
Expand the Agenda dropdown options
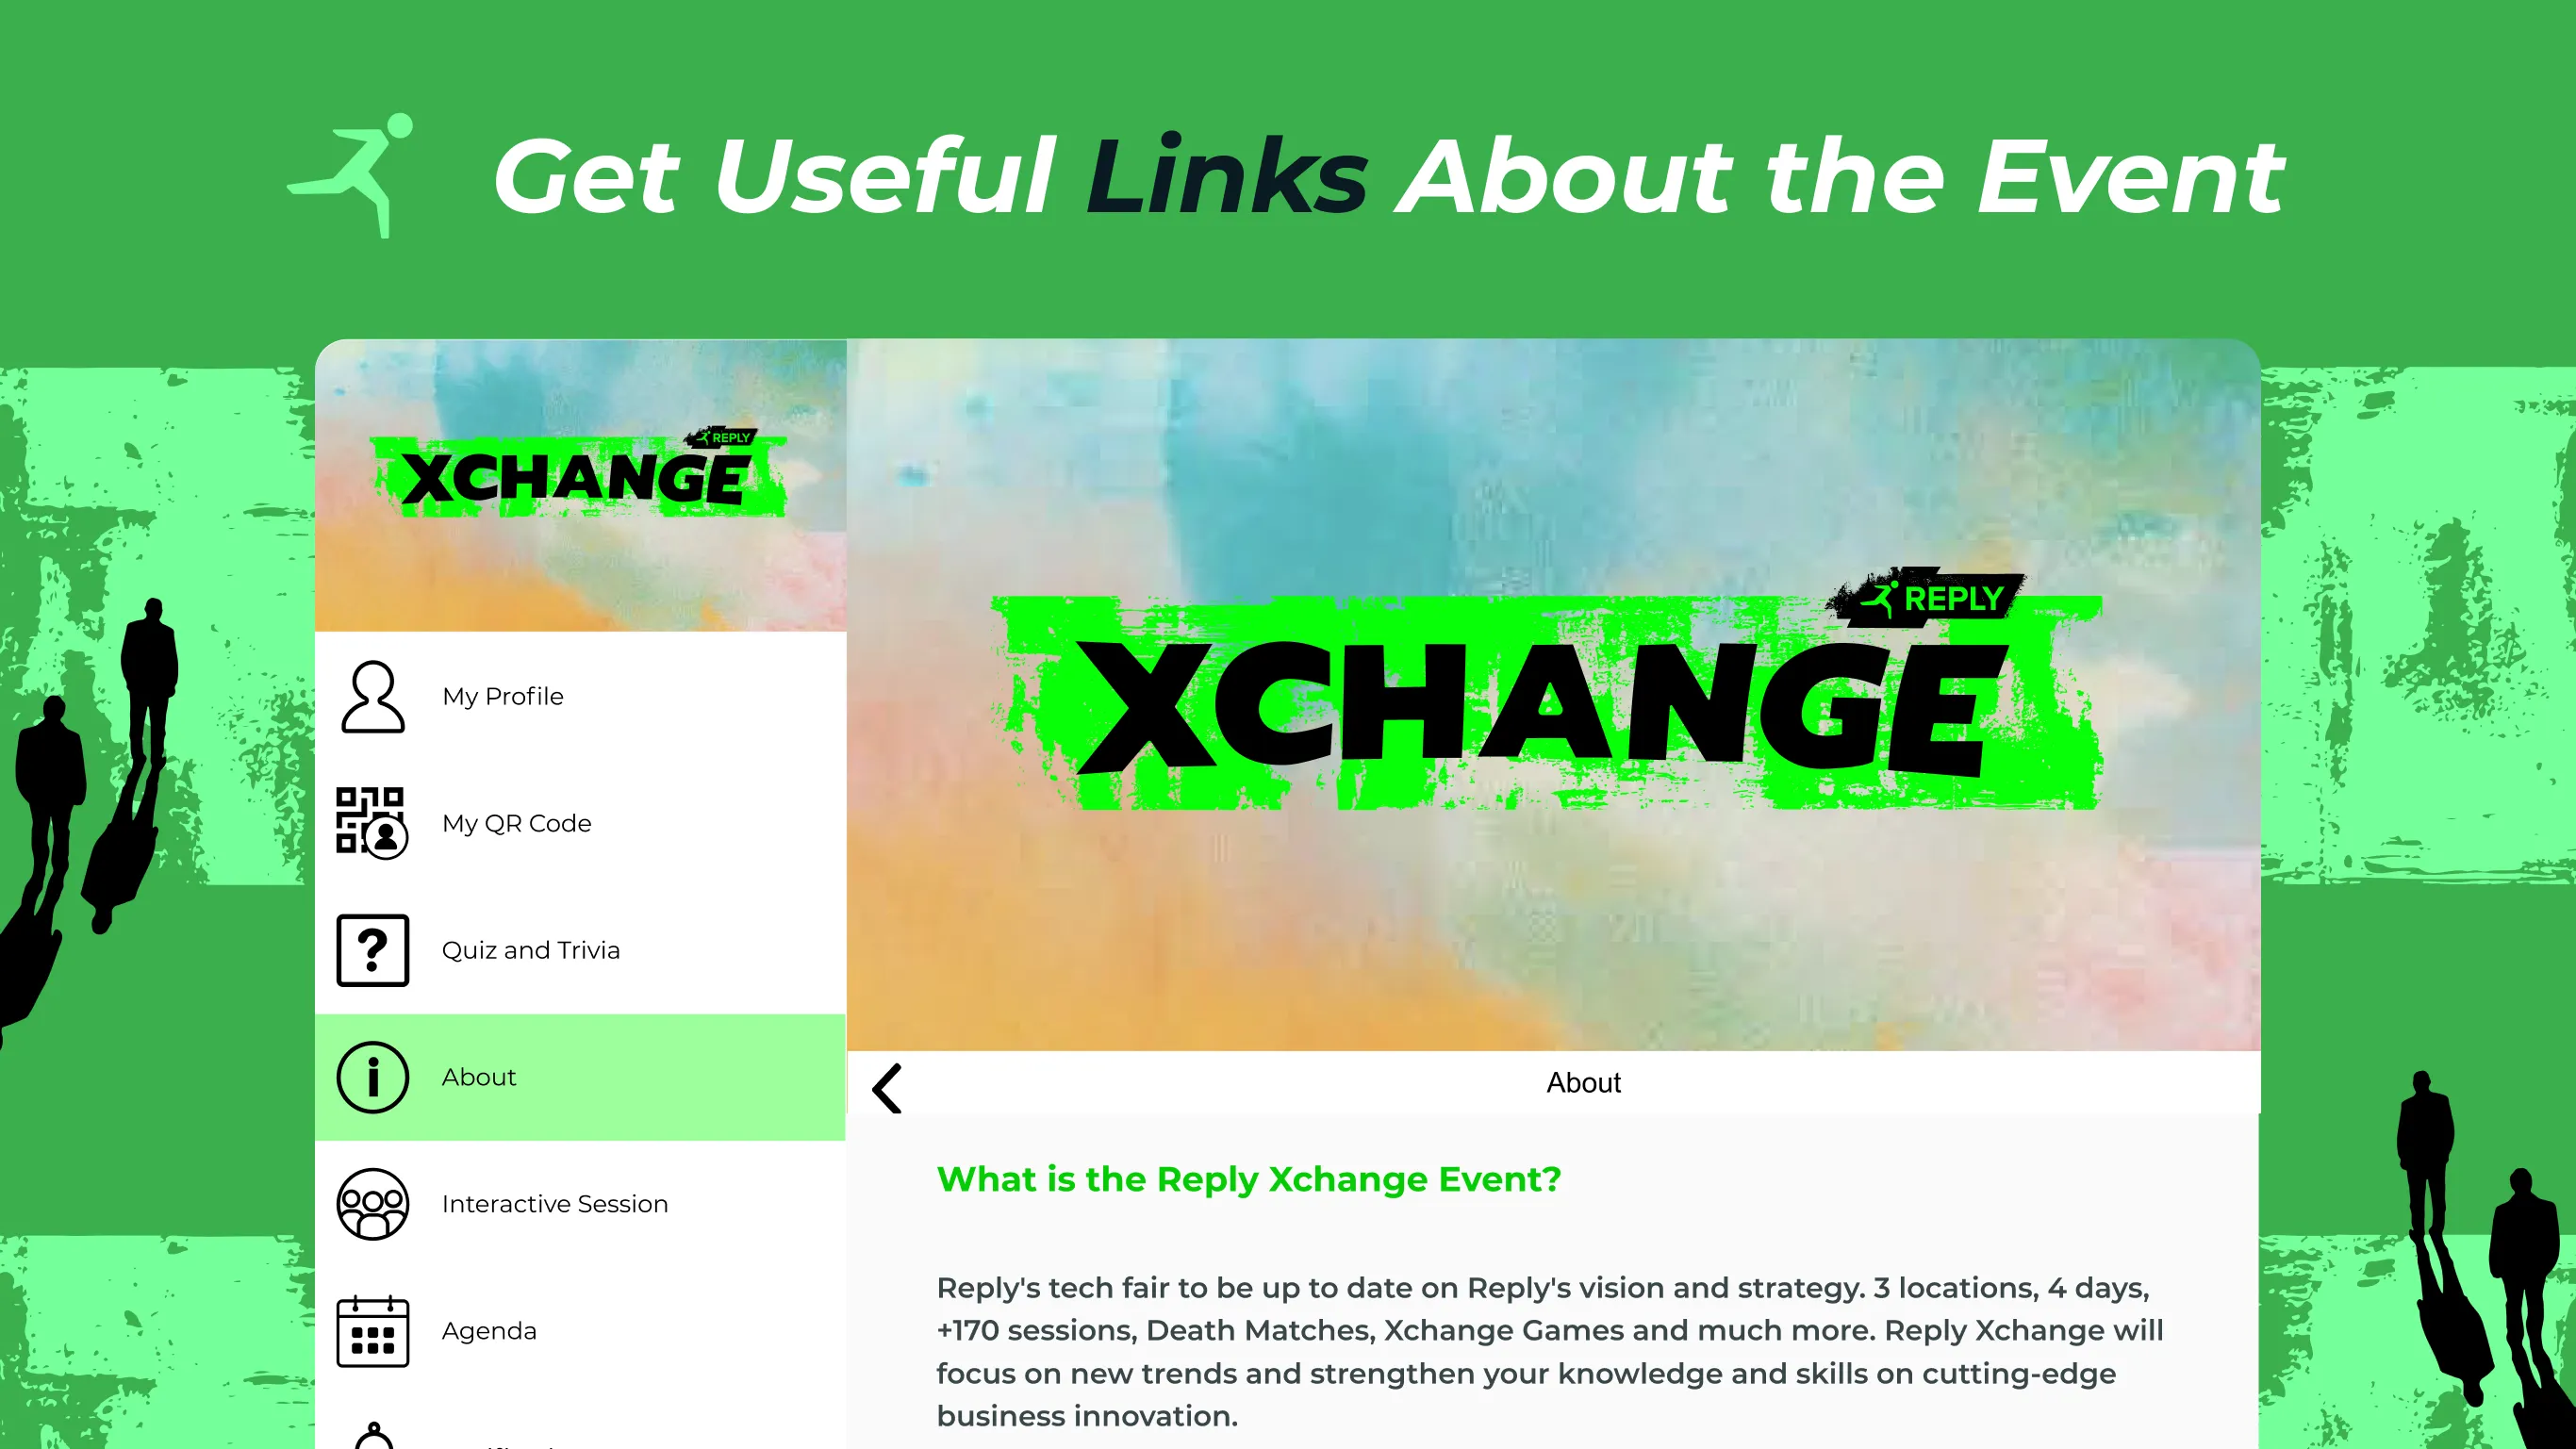(x=490, y=1330)
